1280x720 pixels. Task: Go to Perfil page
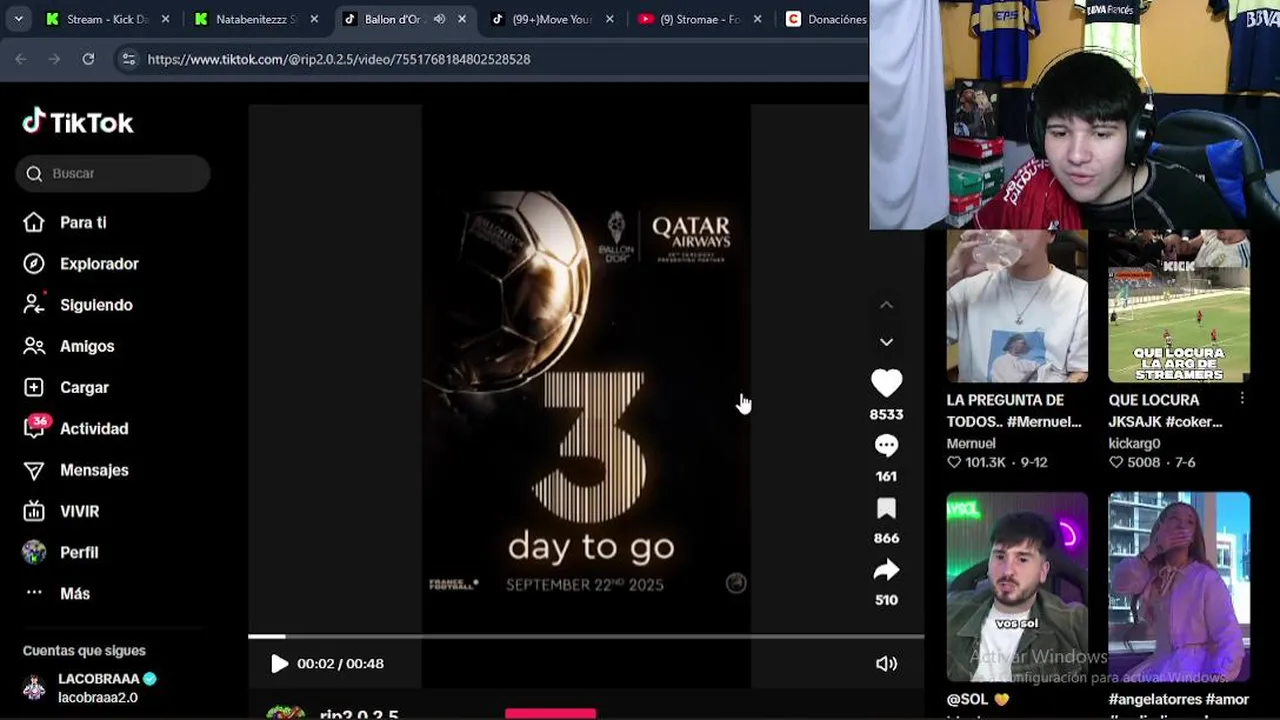click(79, 552)
